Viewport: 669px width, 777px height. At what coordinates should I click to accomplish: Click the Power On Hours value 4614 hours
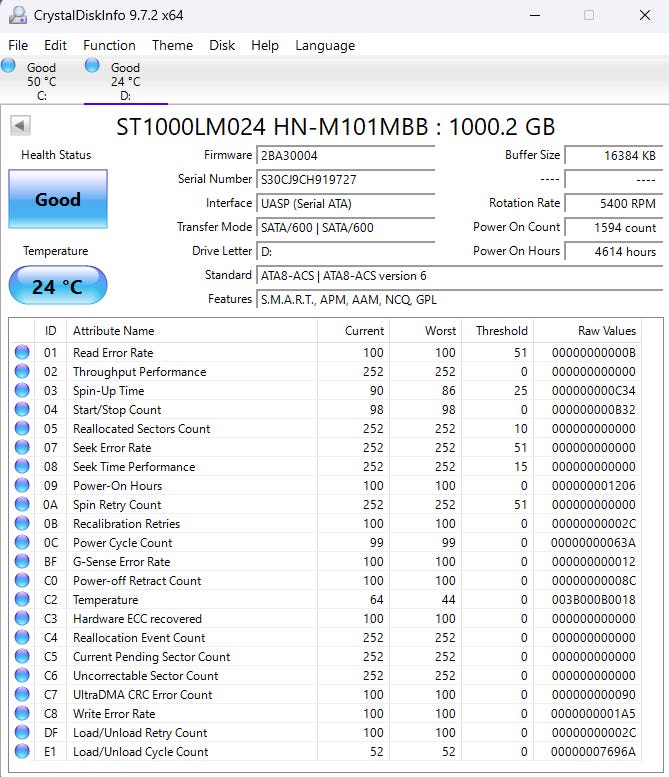[x=613, y=251]
